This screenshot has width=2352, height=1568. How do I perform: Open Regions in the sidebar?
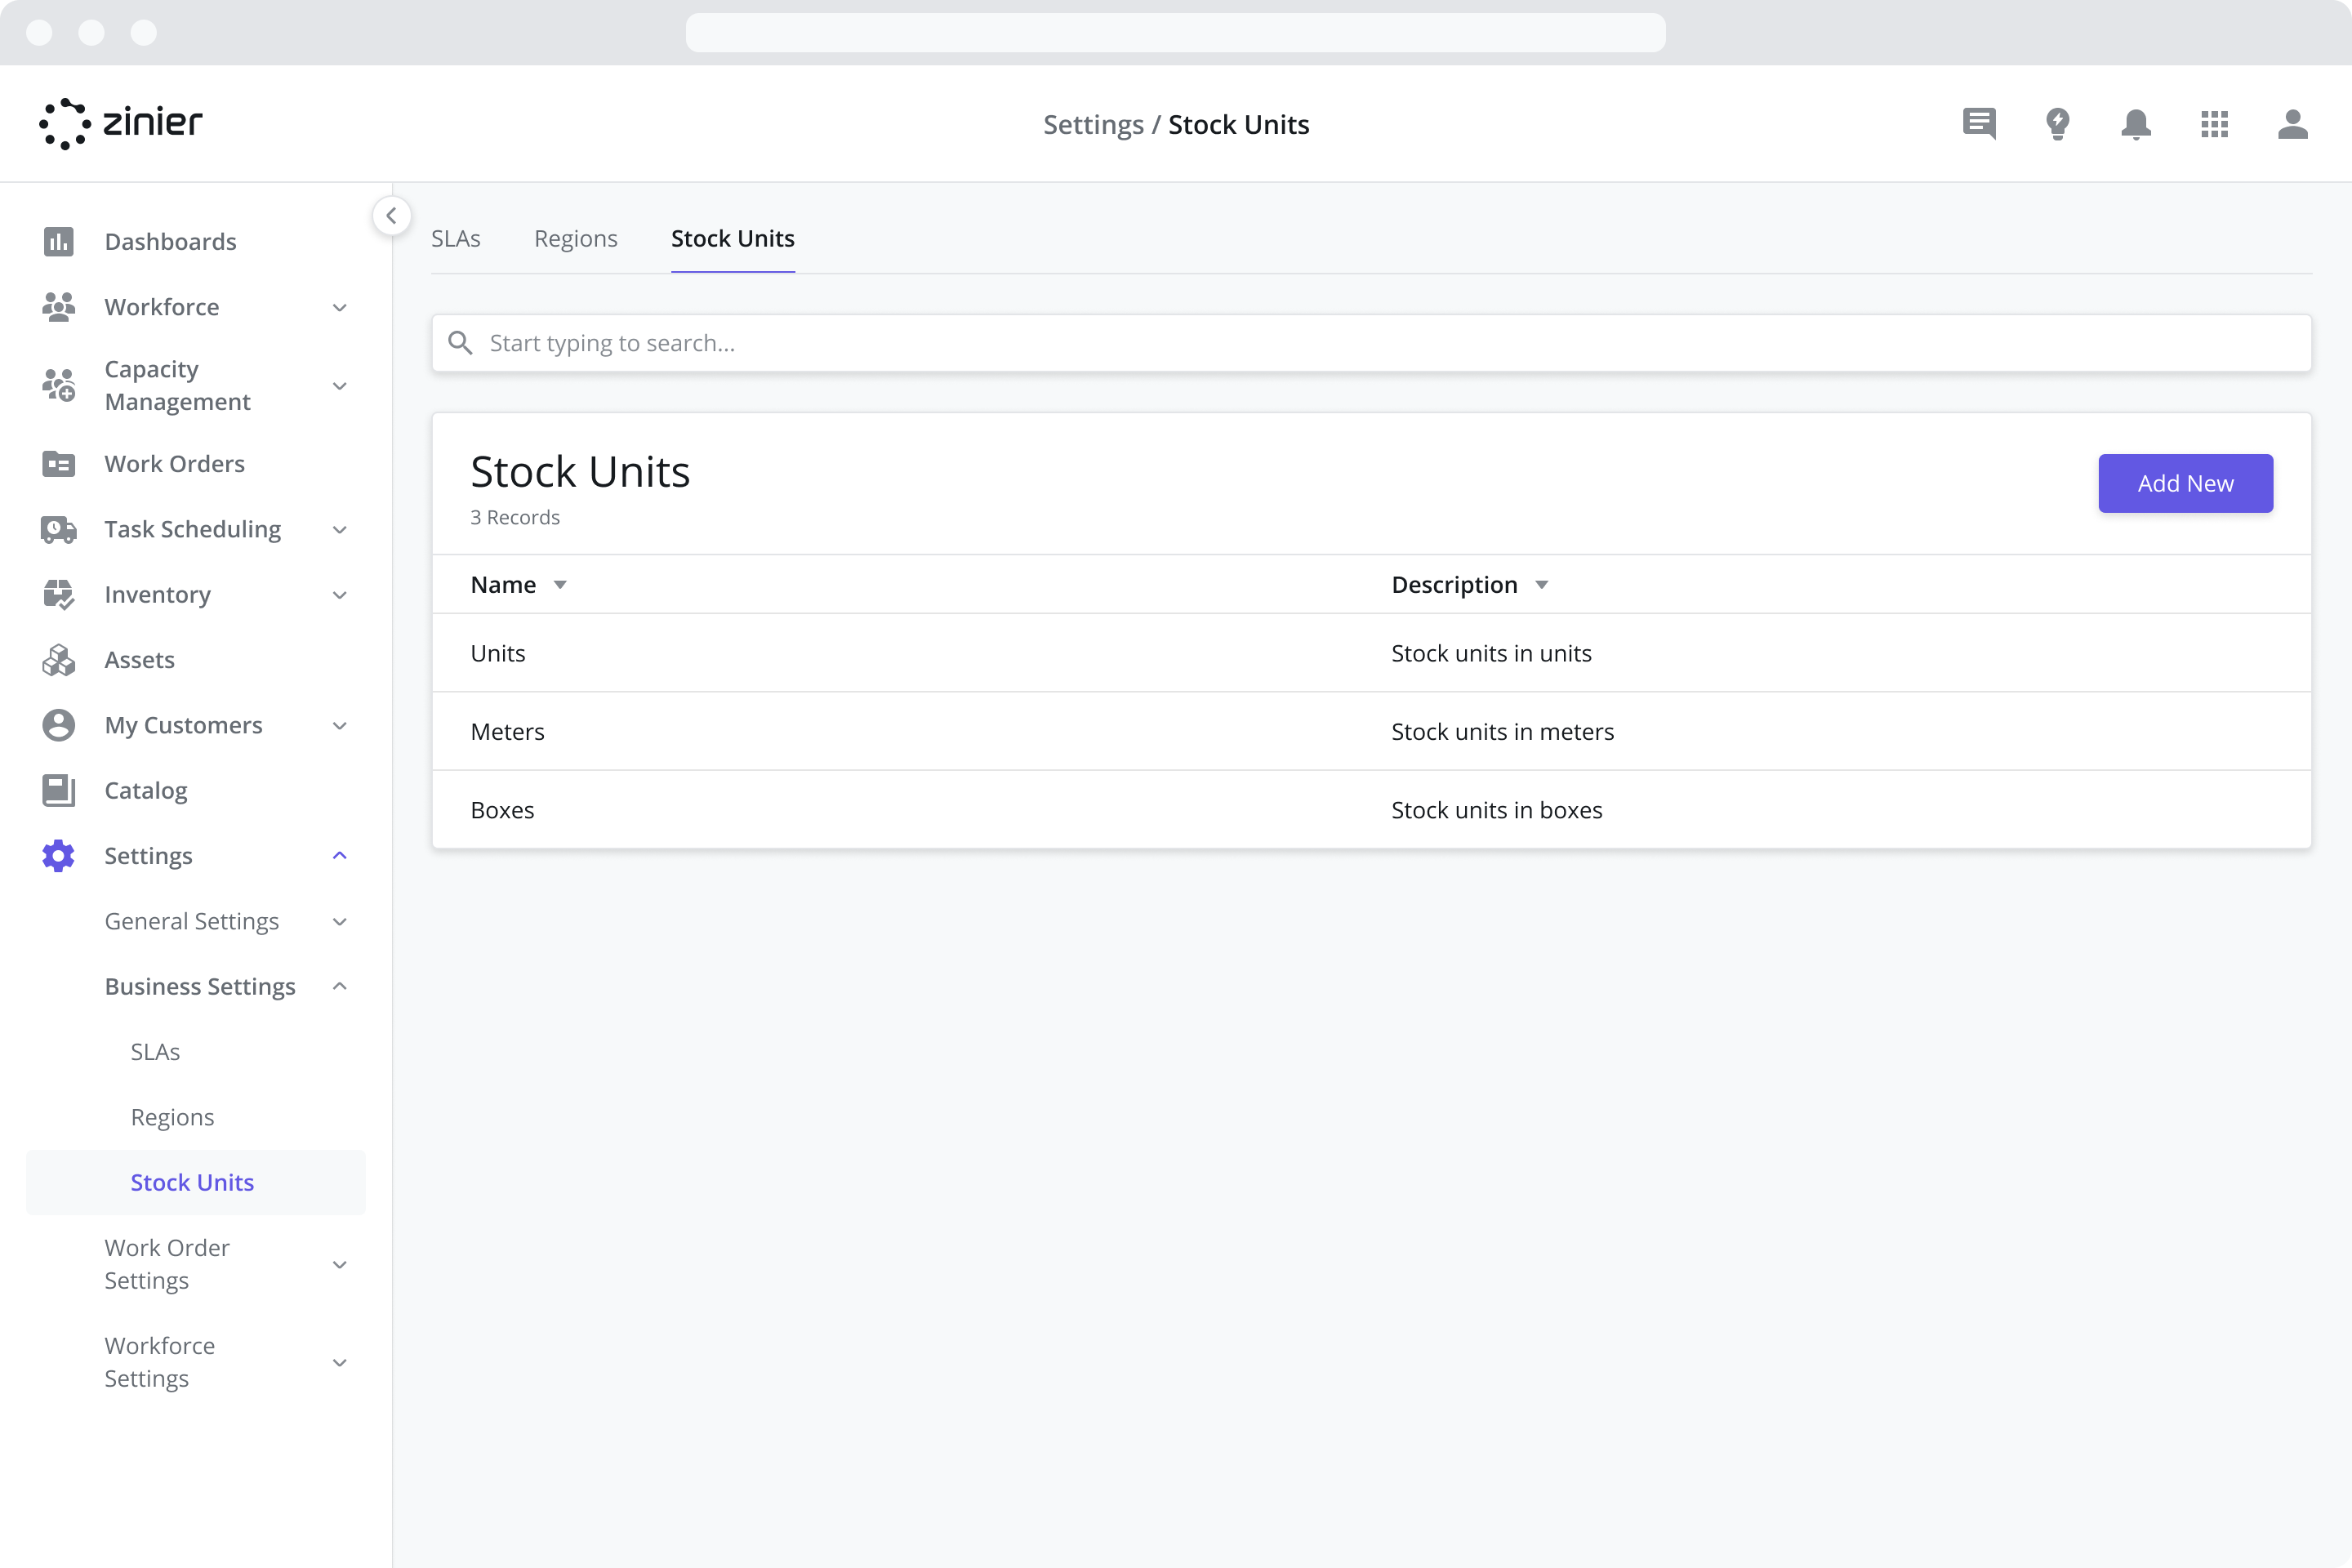173,1117
